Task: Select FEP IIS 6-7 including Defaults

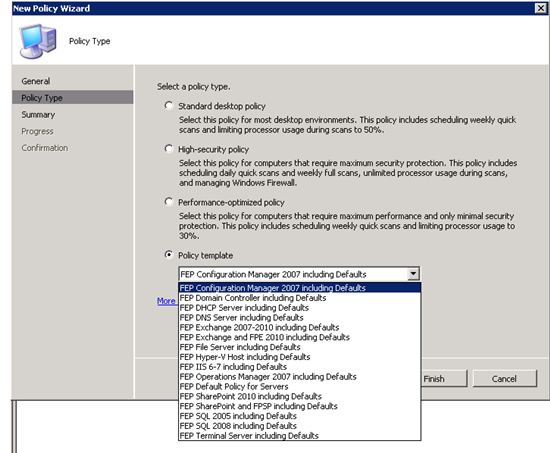Action: [x=300, y=367]
